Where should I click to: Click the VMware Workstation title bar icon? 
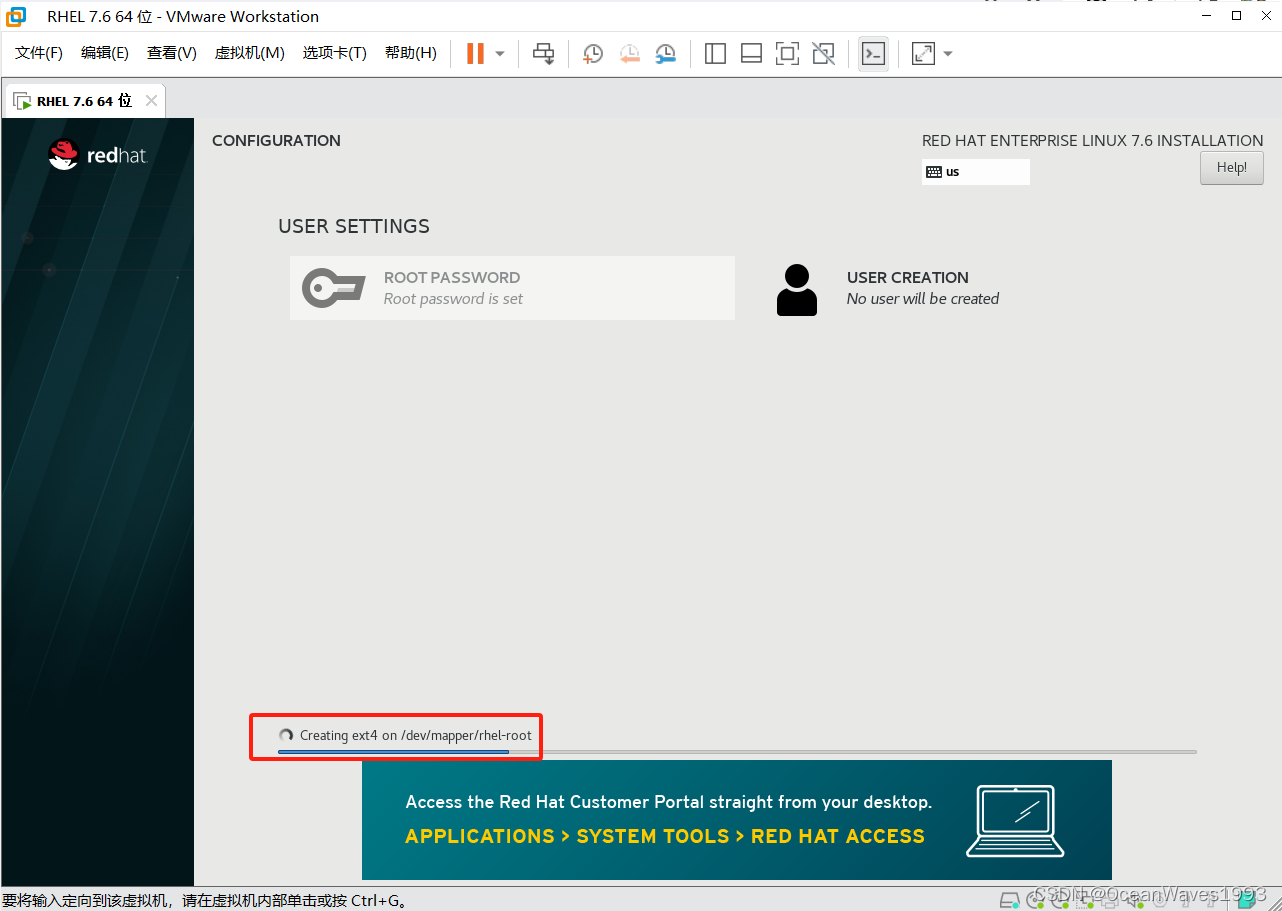17,16
